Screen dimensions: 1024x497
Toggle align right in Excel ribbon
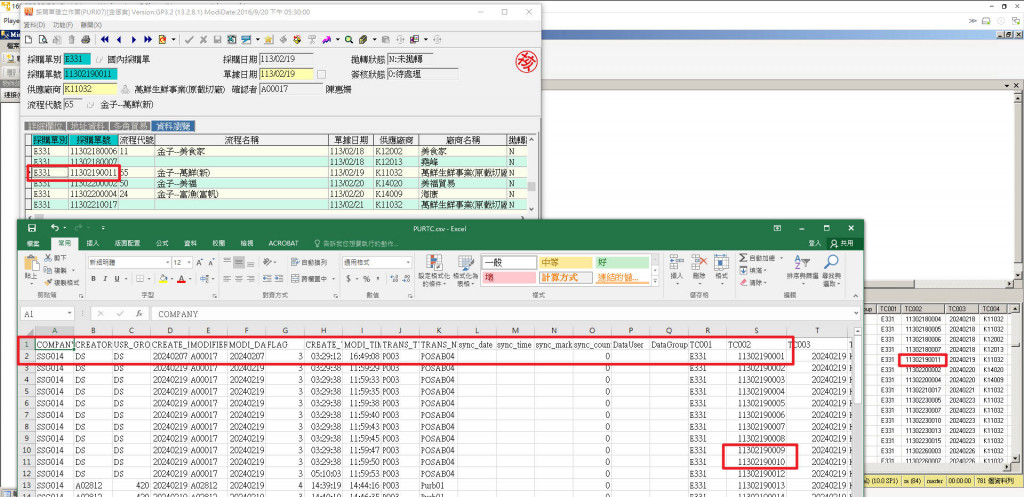point(251,279)
